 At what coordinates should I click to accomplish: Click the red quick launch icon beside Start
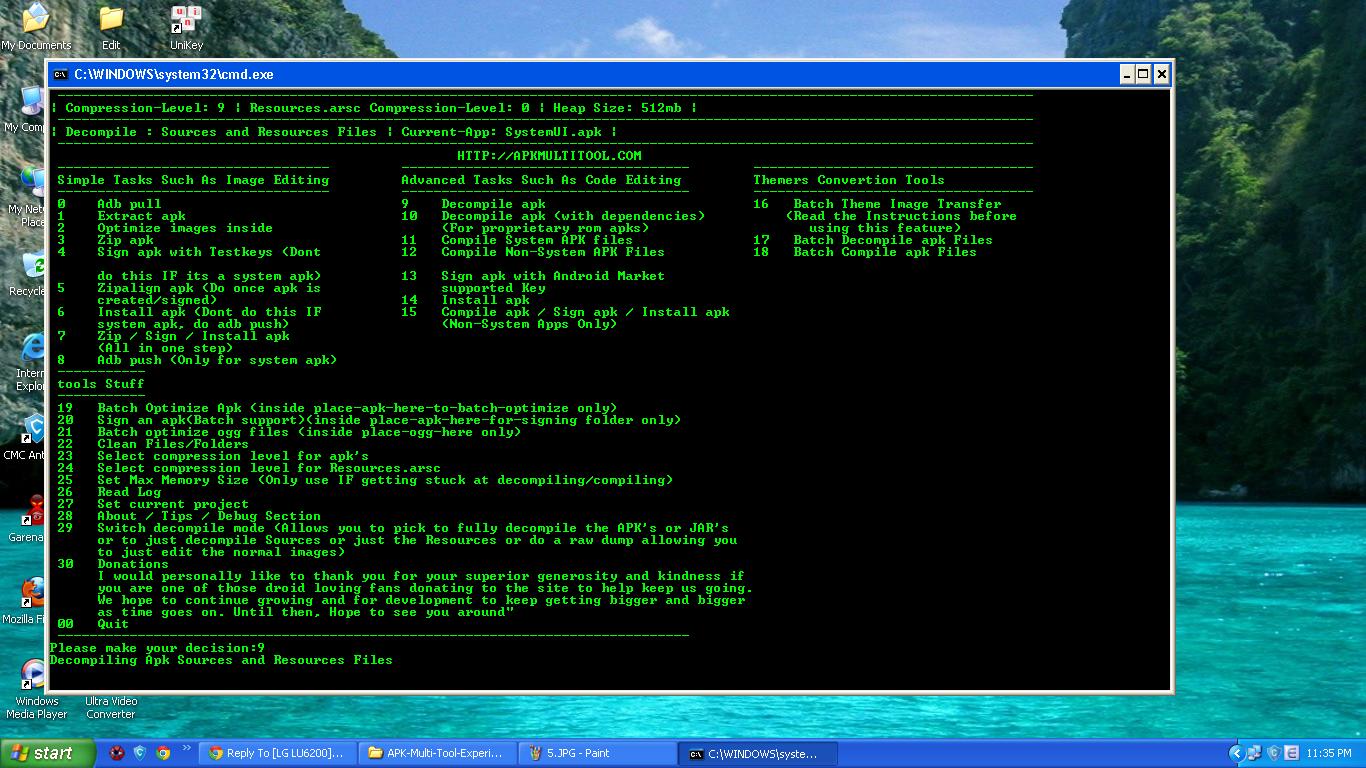(117, 753)
